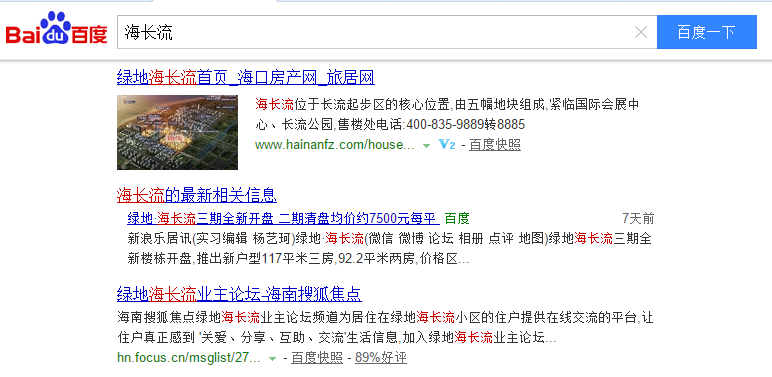
Task: Click the hn.focus.cn/msglist green URL
Action: click(x=189, y=358)
